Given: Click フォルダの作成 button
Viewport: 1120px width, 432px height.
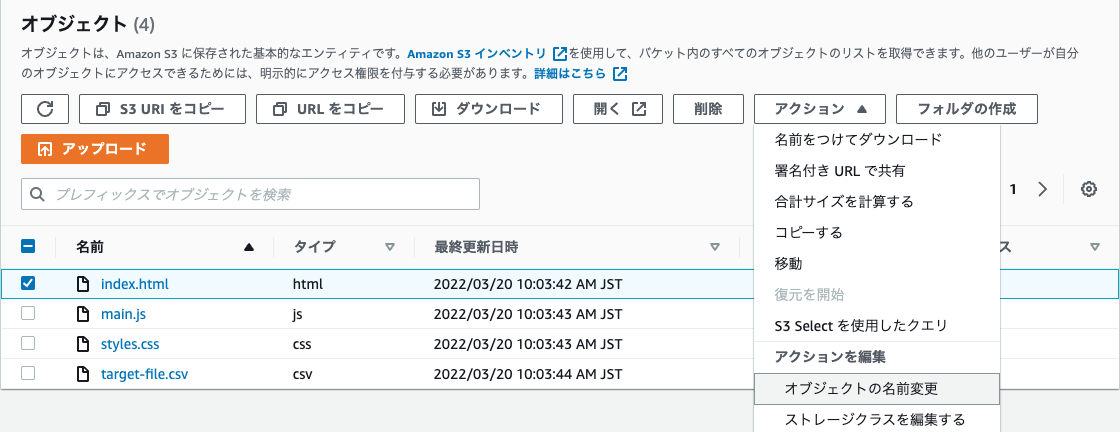Looking at the screenshot, I should coord(966,109).
